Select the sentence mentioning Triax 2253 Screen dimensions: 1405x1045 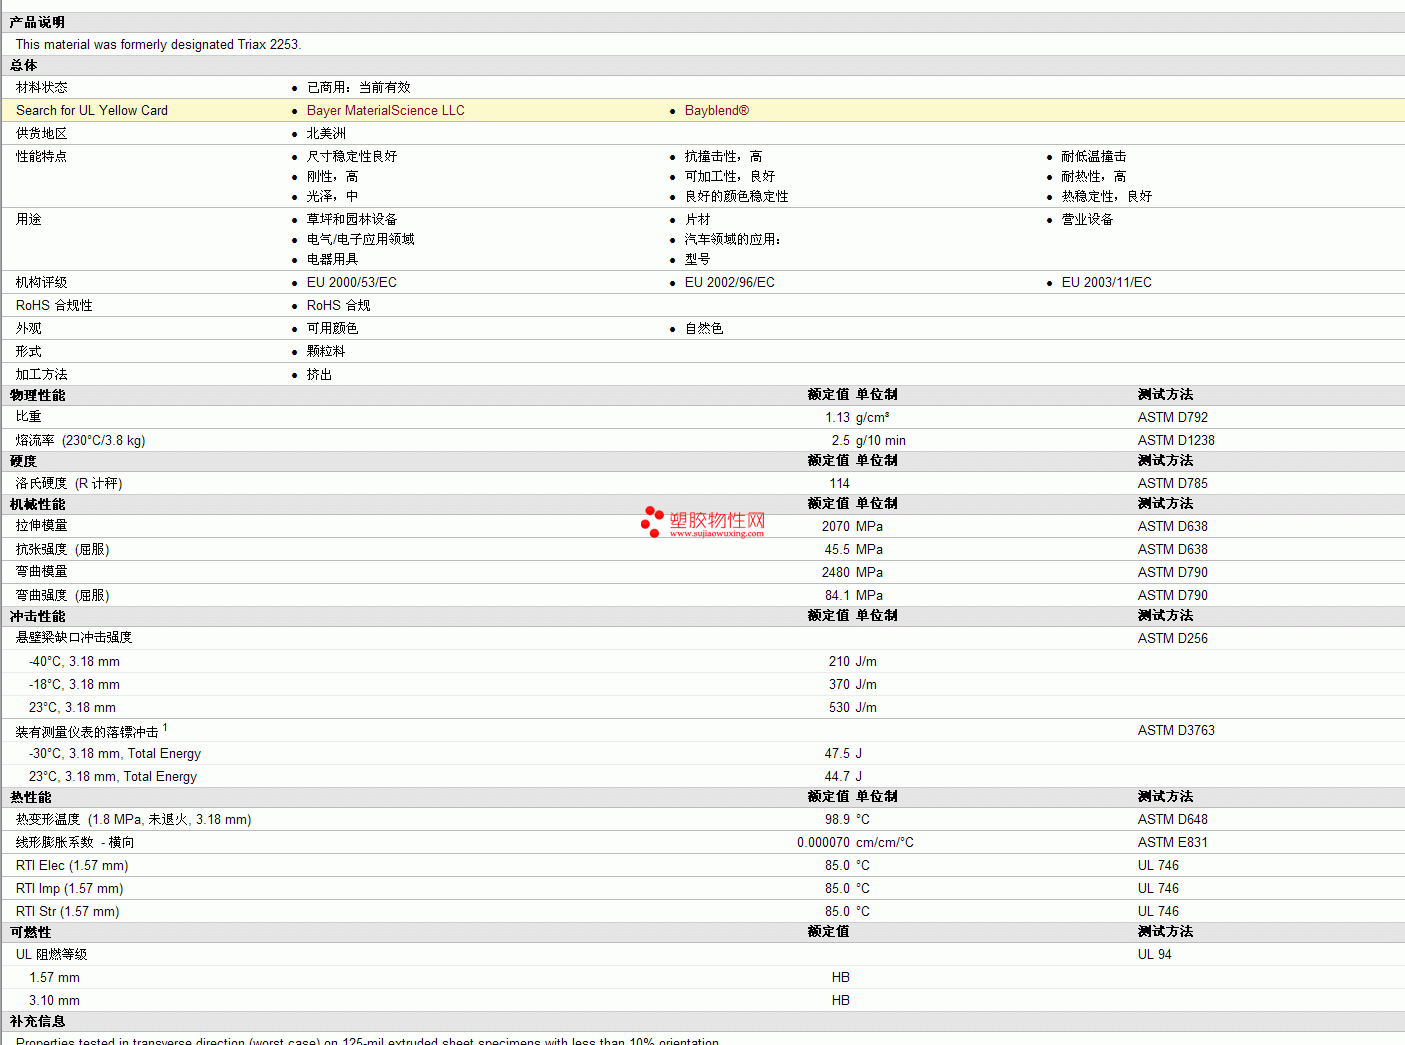[158, 44]
